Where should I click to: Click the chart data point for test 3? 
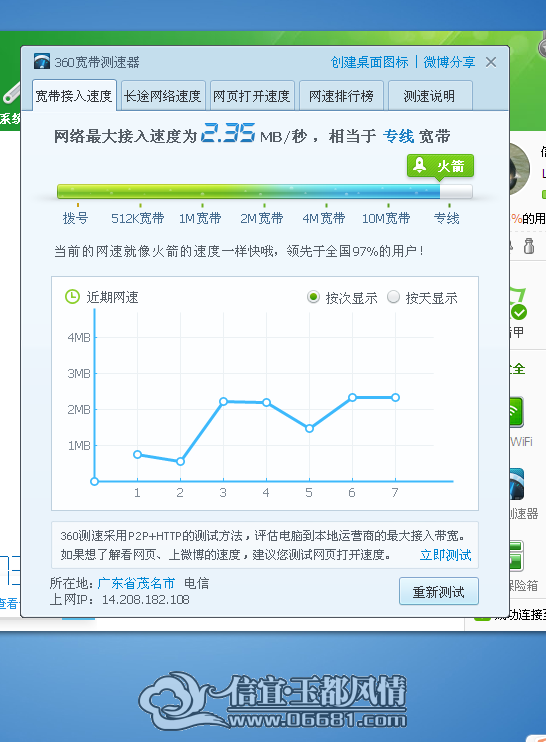tap(223, 401)
